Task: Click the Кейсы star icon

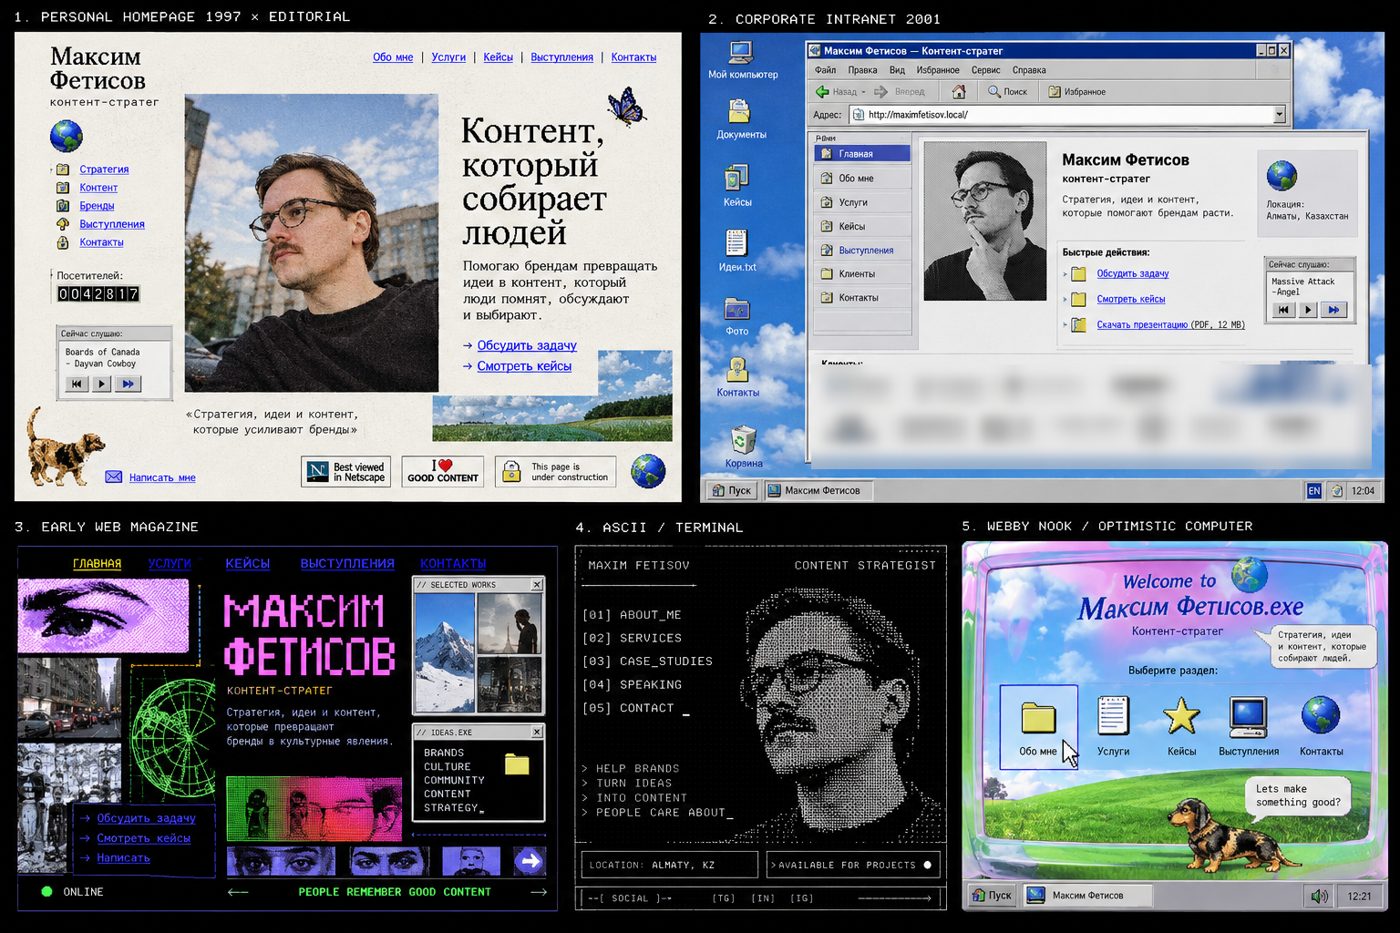Action: (x=1181, y=716)
